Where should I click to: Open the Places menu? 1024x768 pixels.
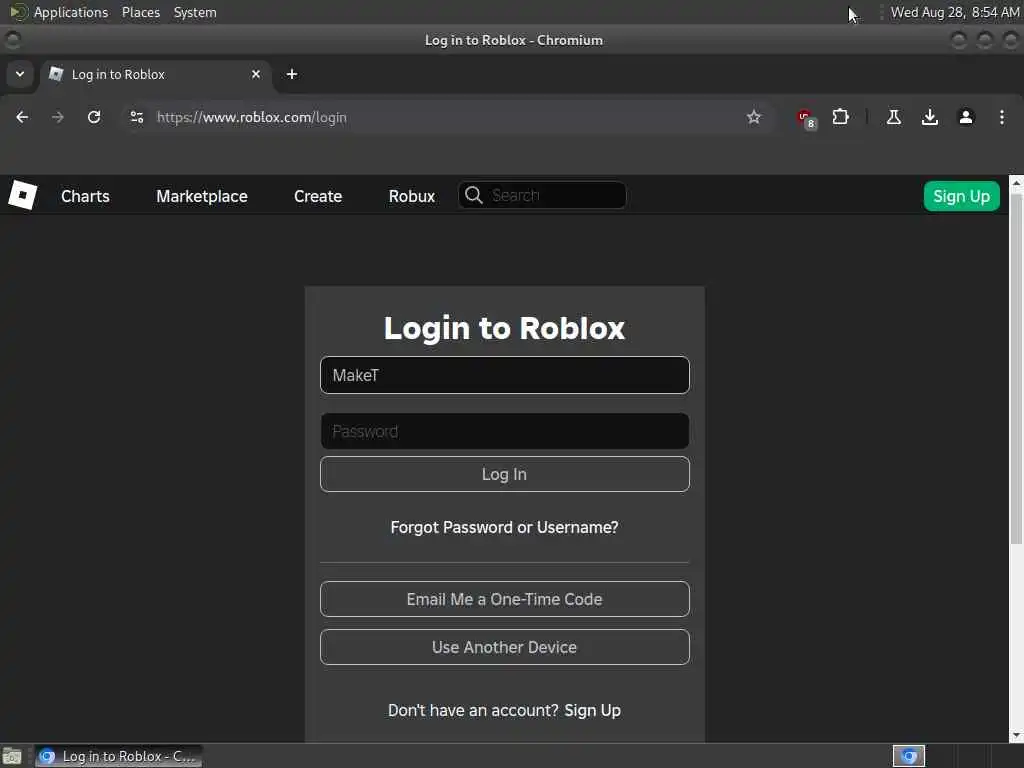coord(141,12)
